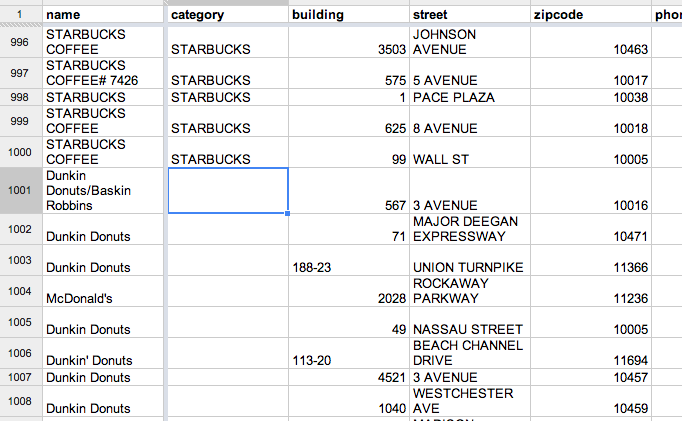Select the building column header cell
The height and width of the screenshot is (421, 682).
[349, 14]
